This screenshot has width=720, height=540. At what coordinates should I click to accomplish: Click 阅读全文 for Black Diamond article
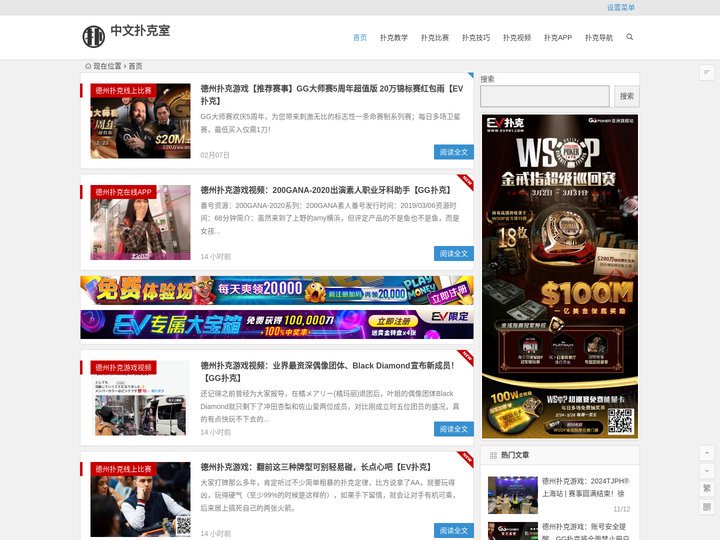click(454, 429)
